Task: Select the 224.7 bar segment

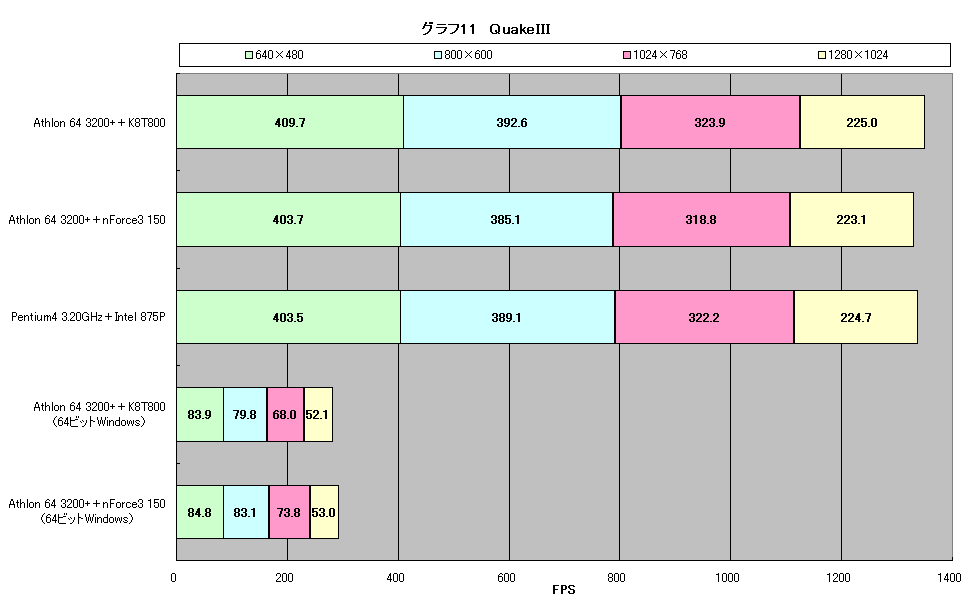Action: coord(856,317)
